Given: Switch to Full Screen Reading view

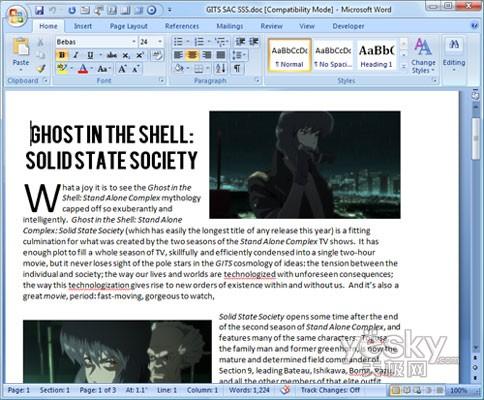Looking at the screenshot, I should click(x=407, y=390).
